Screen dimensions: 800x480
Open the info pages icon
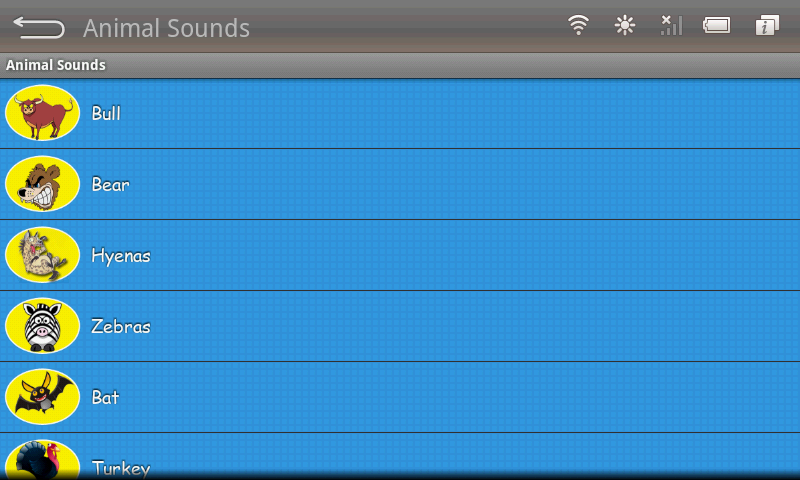[x=767, y=25]
